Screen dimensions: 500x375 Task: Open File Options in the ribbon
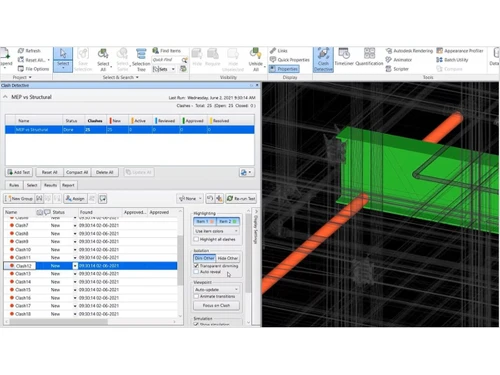(33, 69)
